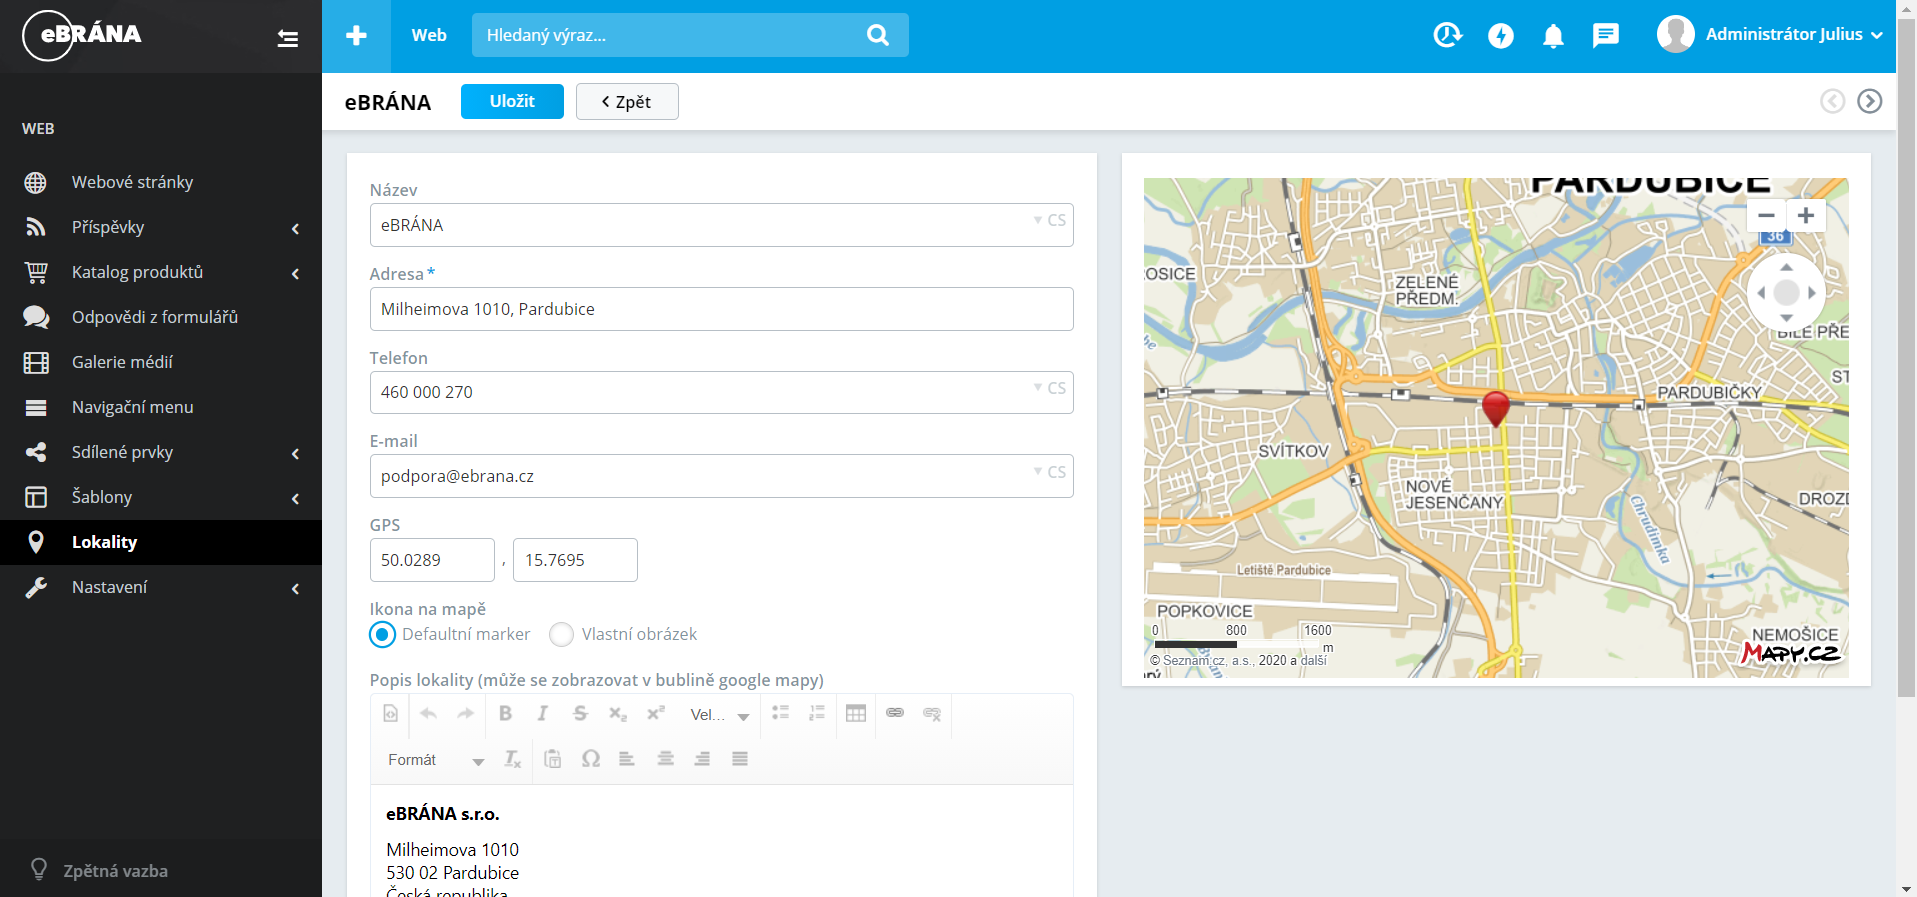
Task: Focus the GPS latitude field 50.0289
Action: [x=432, y=560]
